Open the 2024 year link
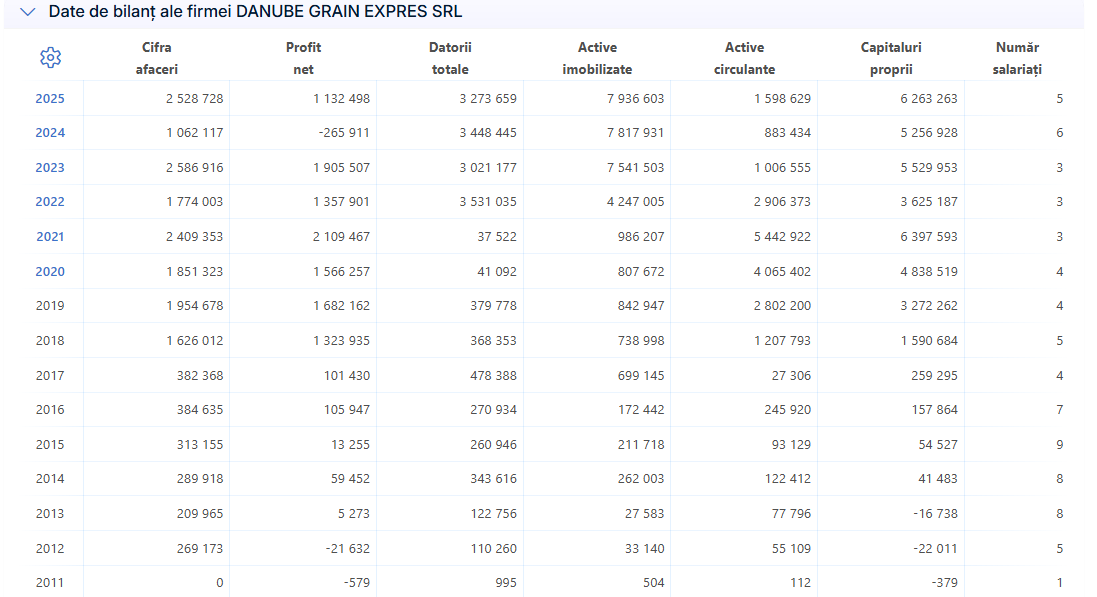 click(50, 133)
